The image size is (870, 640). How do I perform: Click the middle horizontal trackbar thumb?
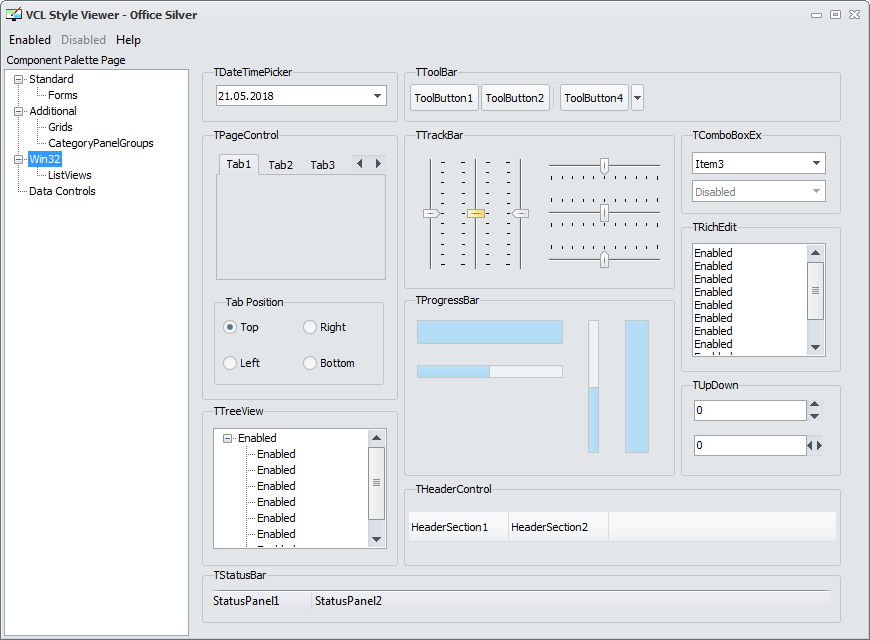604,213
